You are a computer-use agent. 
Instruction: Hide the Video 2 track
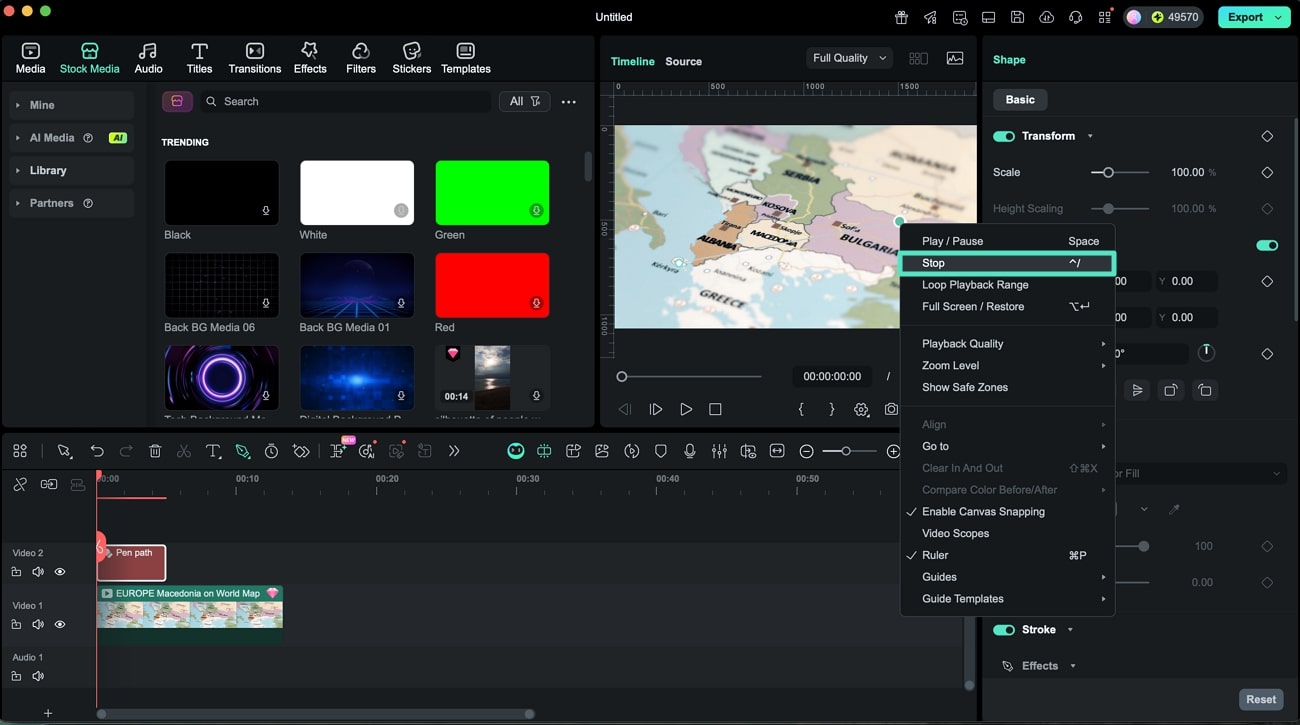[x=60, y=572]
